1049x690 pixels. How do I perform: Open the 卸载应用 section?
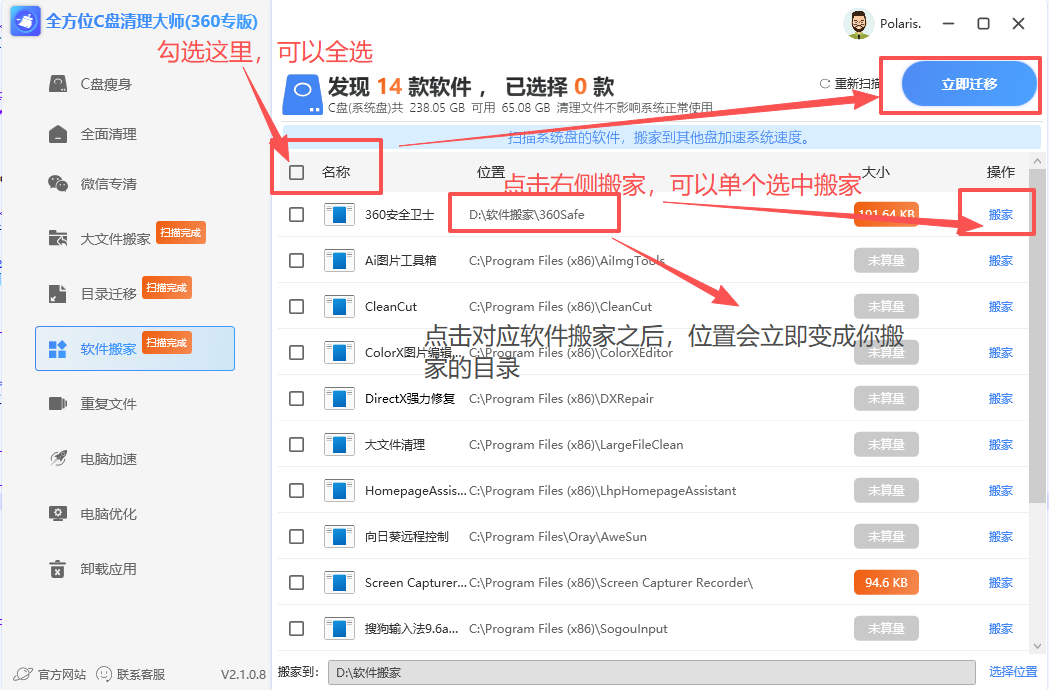(110, 568)
